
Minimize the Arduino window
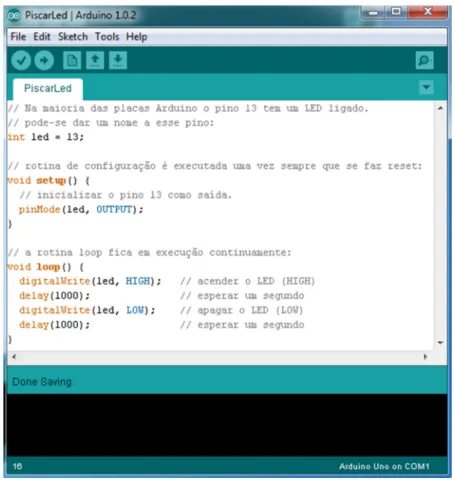[x=373, y=13]
